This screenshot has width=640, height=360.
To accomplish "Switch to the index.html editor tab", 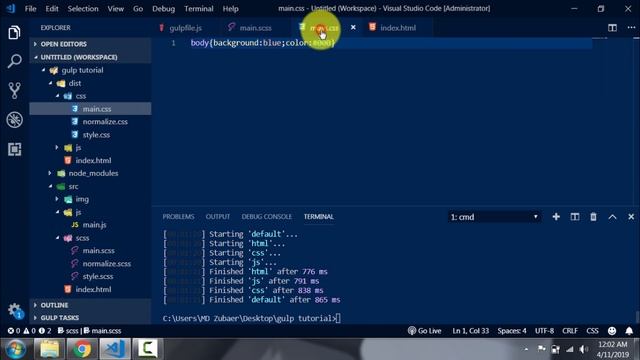I will (x=398, y=28).
